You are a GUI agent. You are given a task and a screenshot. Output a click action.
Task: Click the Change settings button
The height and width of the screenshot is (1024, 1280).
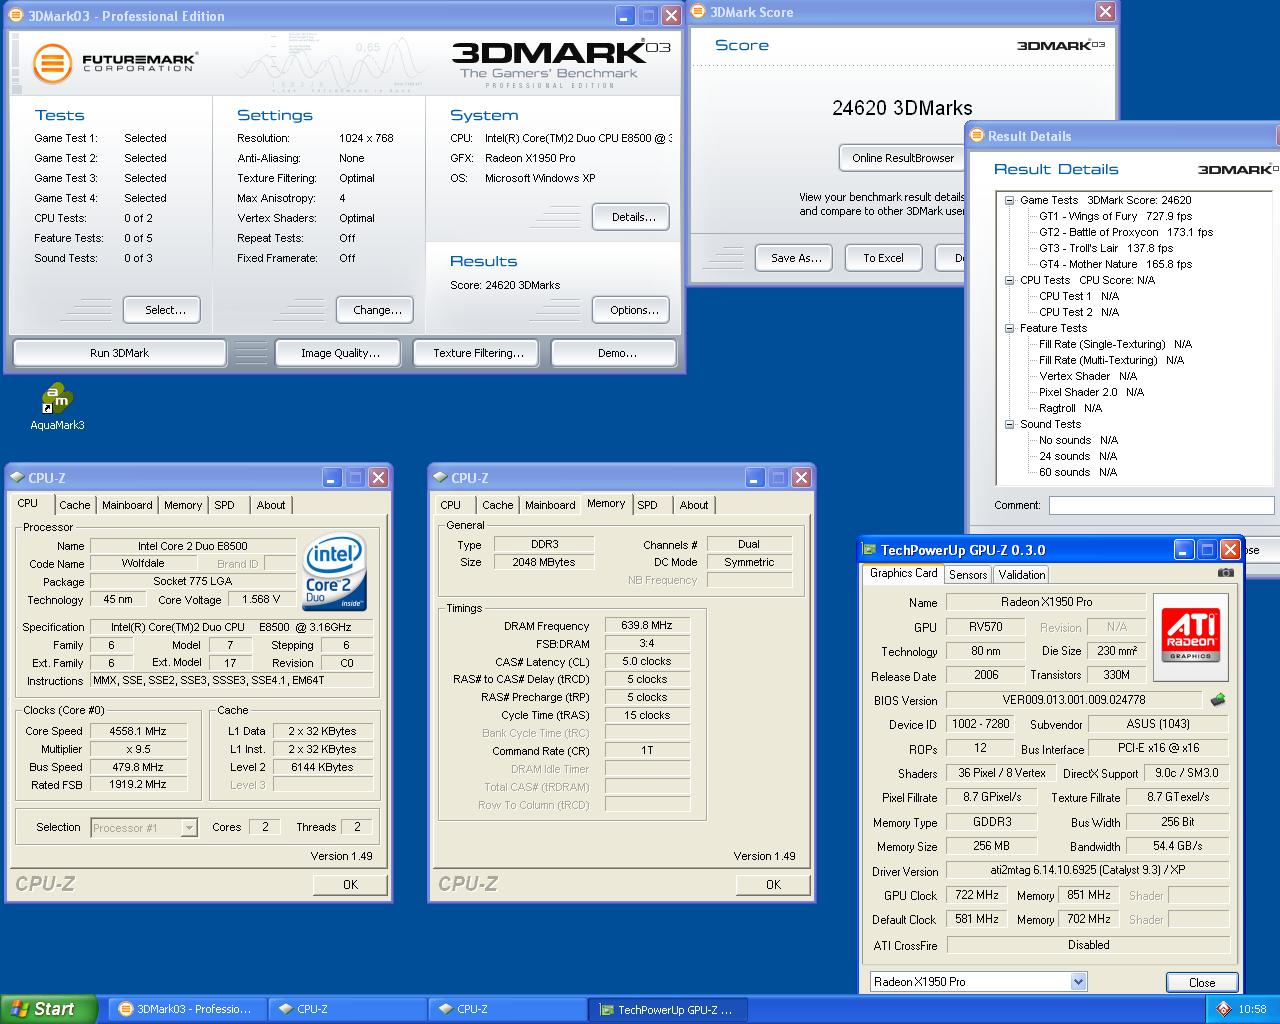(375, 310)
